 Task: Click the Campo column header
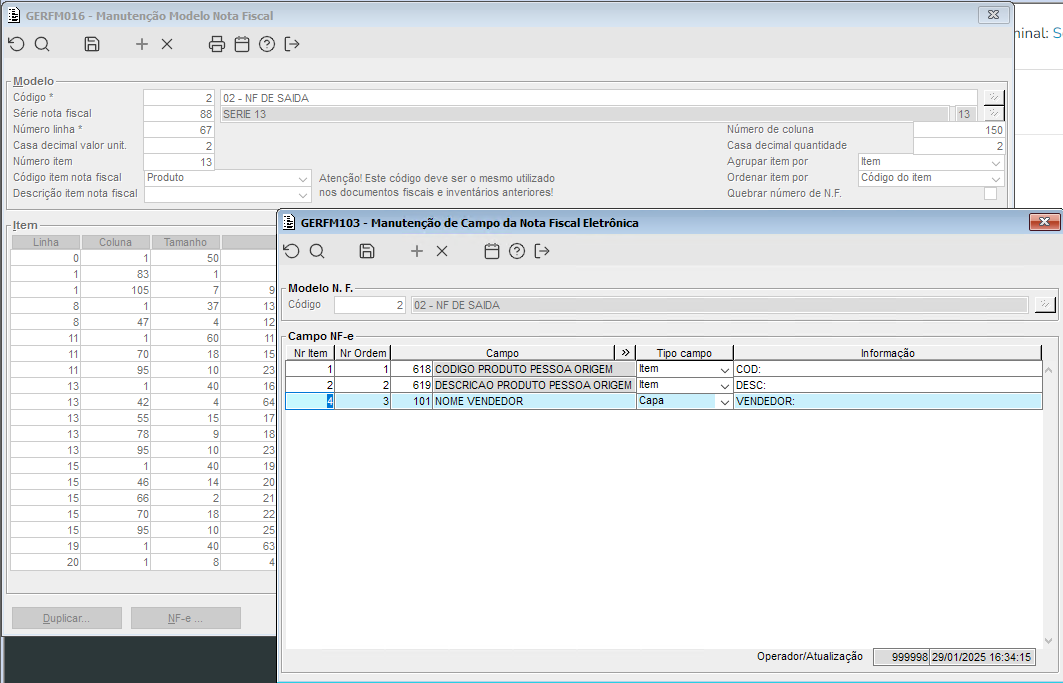coord(502,353)
